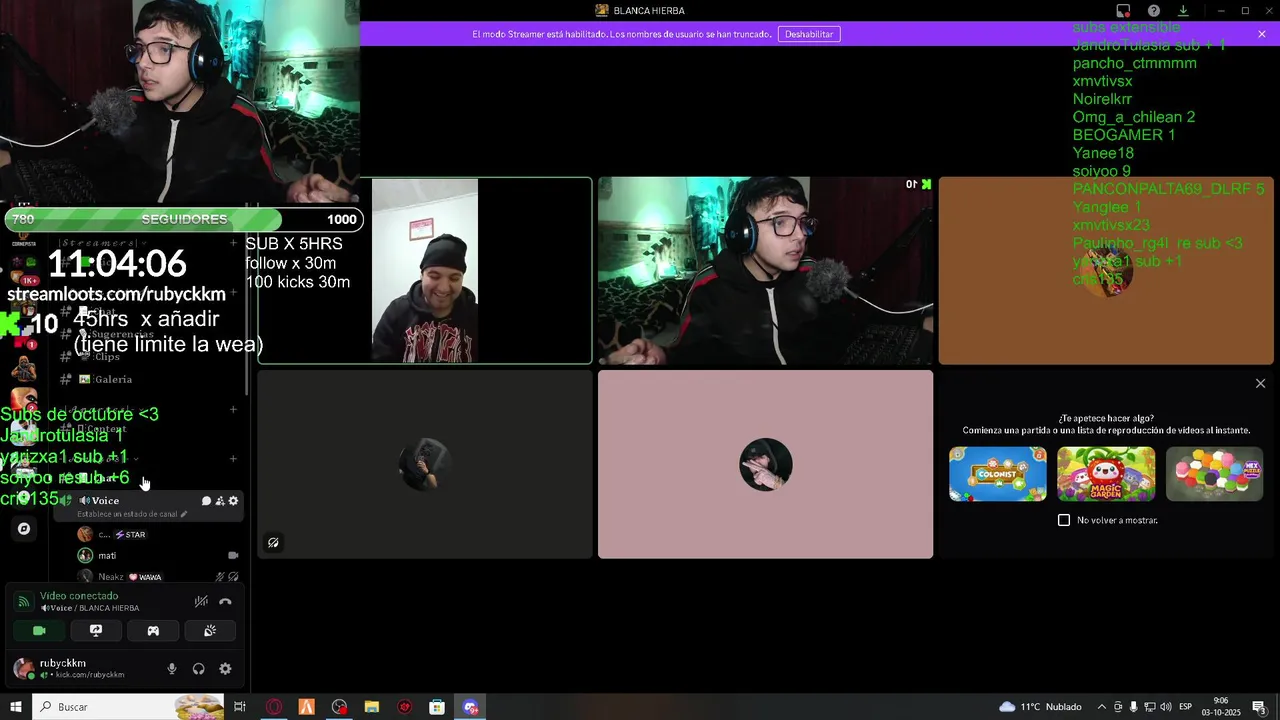1280x720 pixels.
Task: Focus the streamer webcam tile with headphones
Action: coord(766,271)
